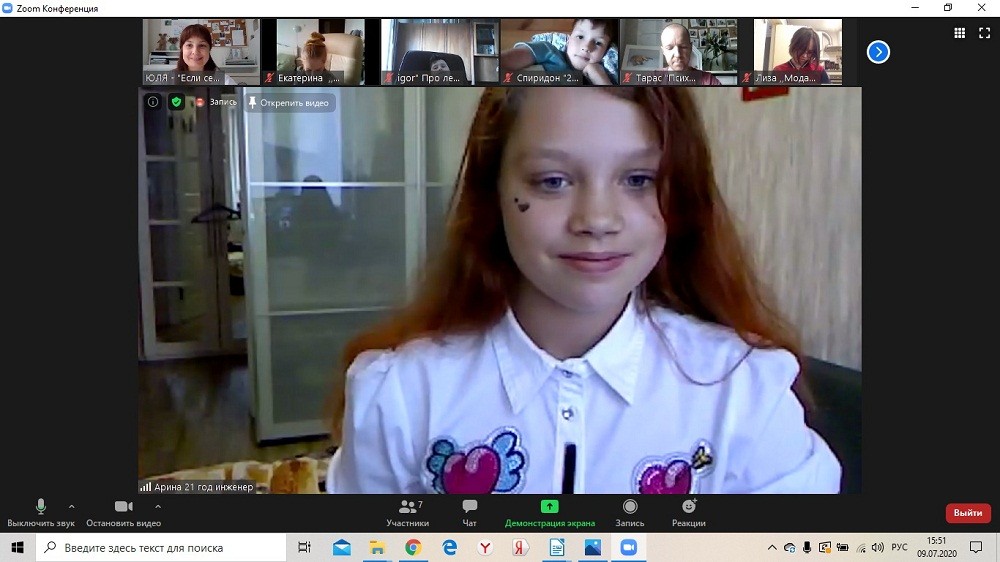Expand audio options arrow beside microphone
This screenshot has width=1000, height=562.
point(71,506)
